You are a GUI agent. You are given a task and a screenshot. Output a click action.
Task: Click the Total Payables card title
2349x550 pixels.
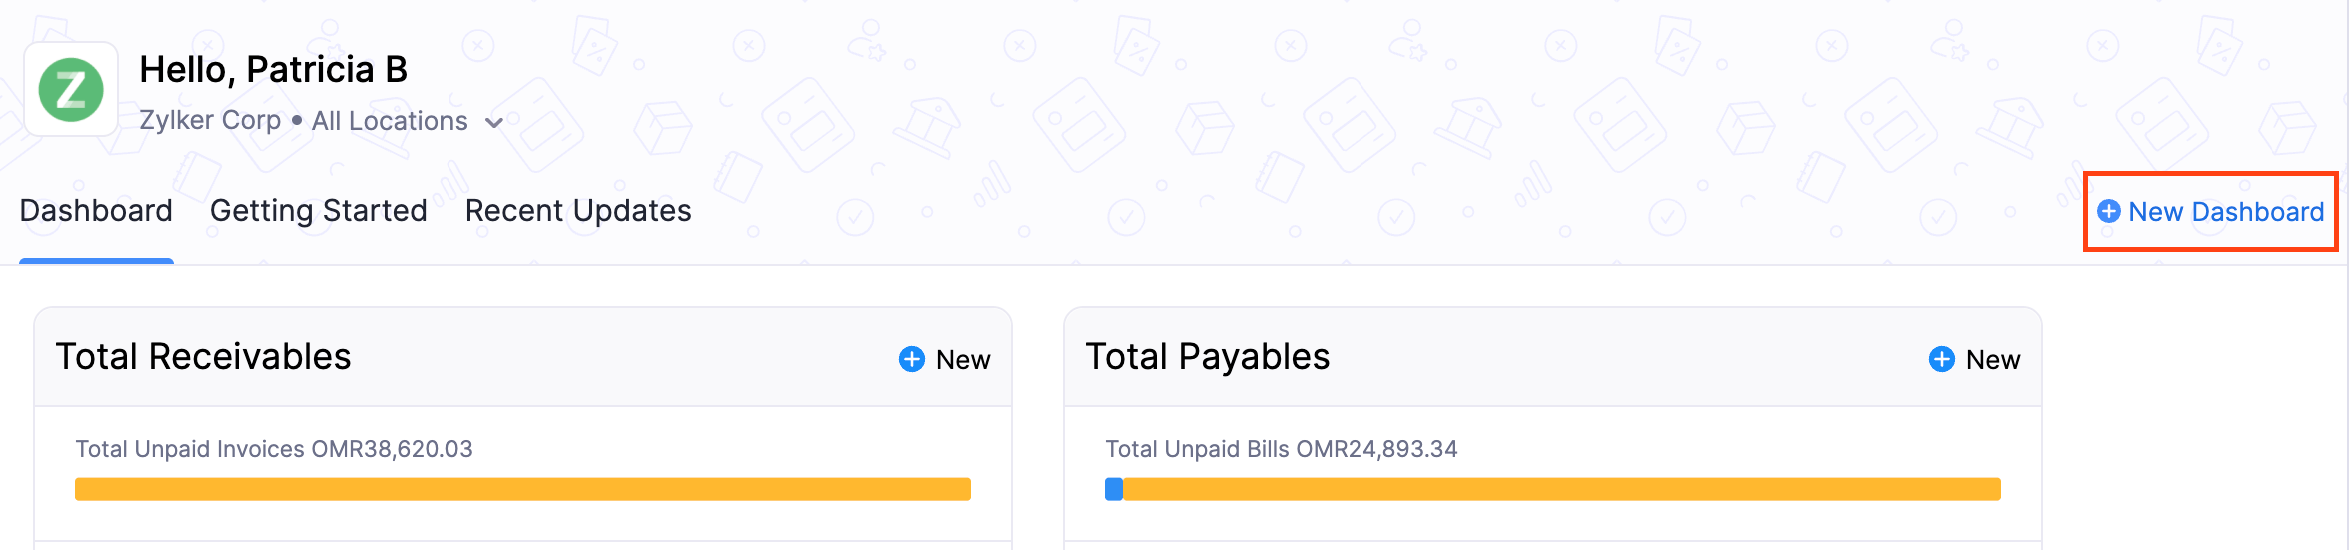click(1207, 357)
